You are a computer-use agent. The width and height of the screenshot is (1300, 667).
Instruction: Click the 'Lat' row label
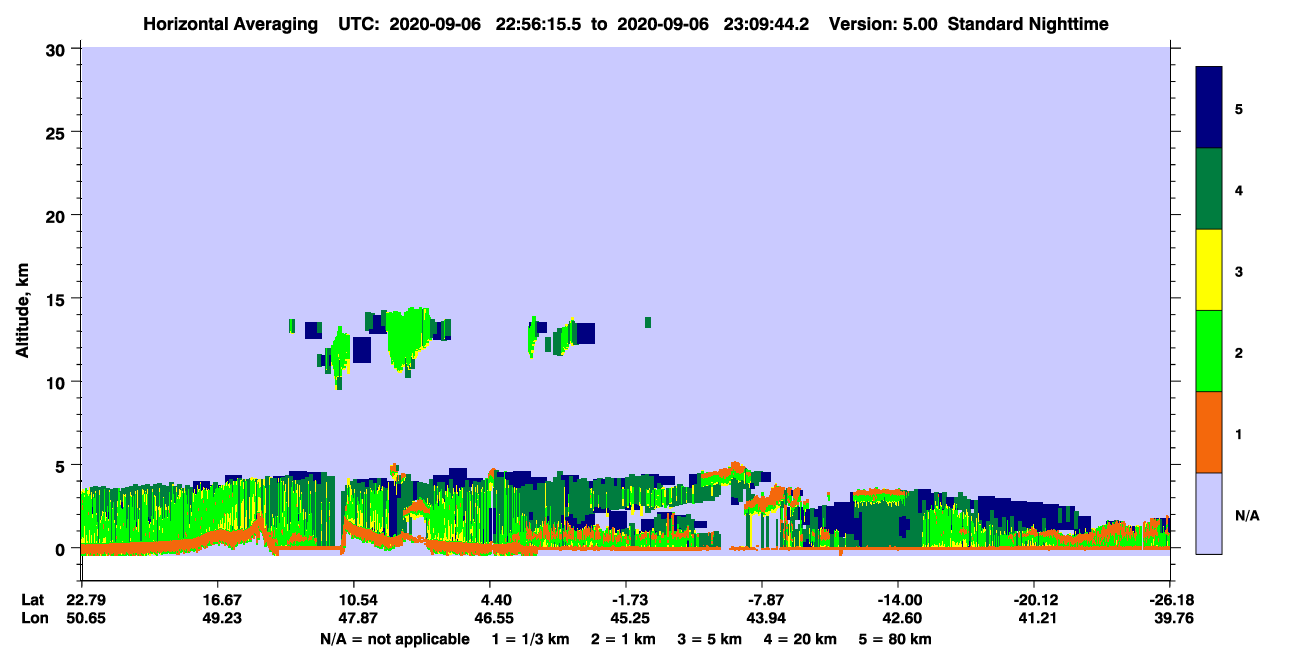[x=33, y=600]
